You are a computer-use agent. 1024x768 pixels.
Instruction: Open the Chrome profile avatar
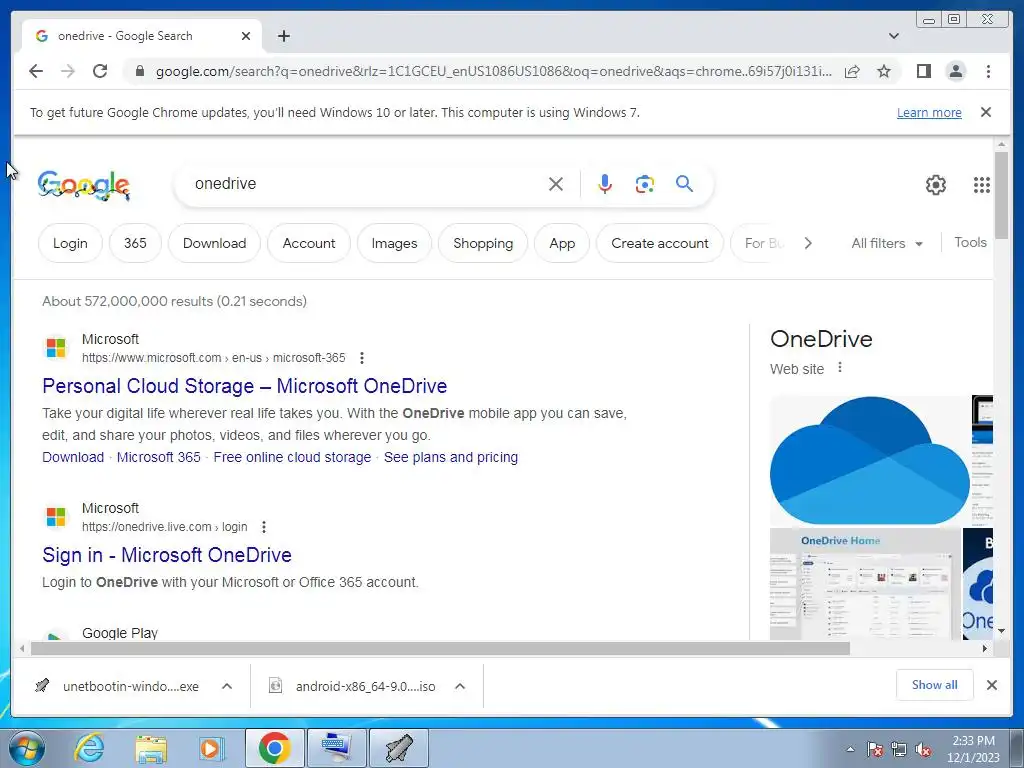pyautogui.click(x=955, y=71)
